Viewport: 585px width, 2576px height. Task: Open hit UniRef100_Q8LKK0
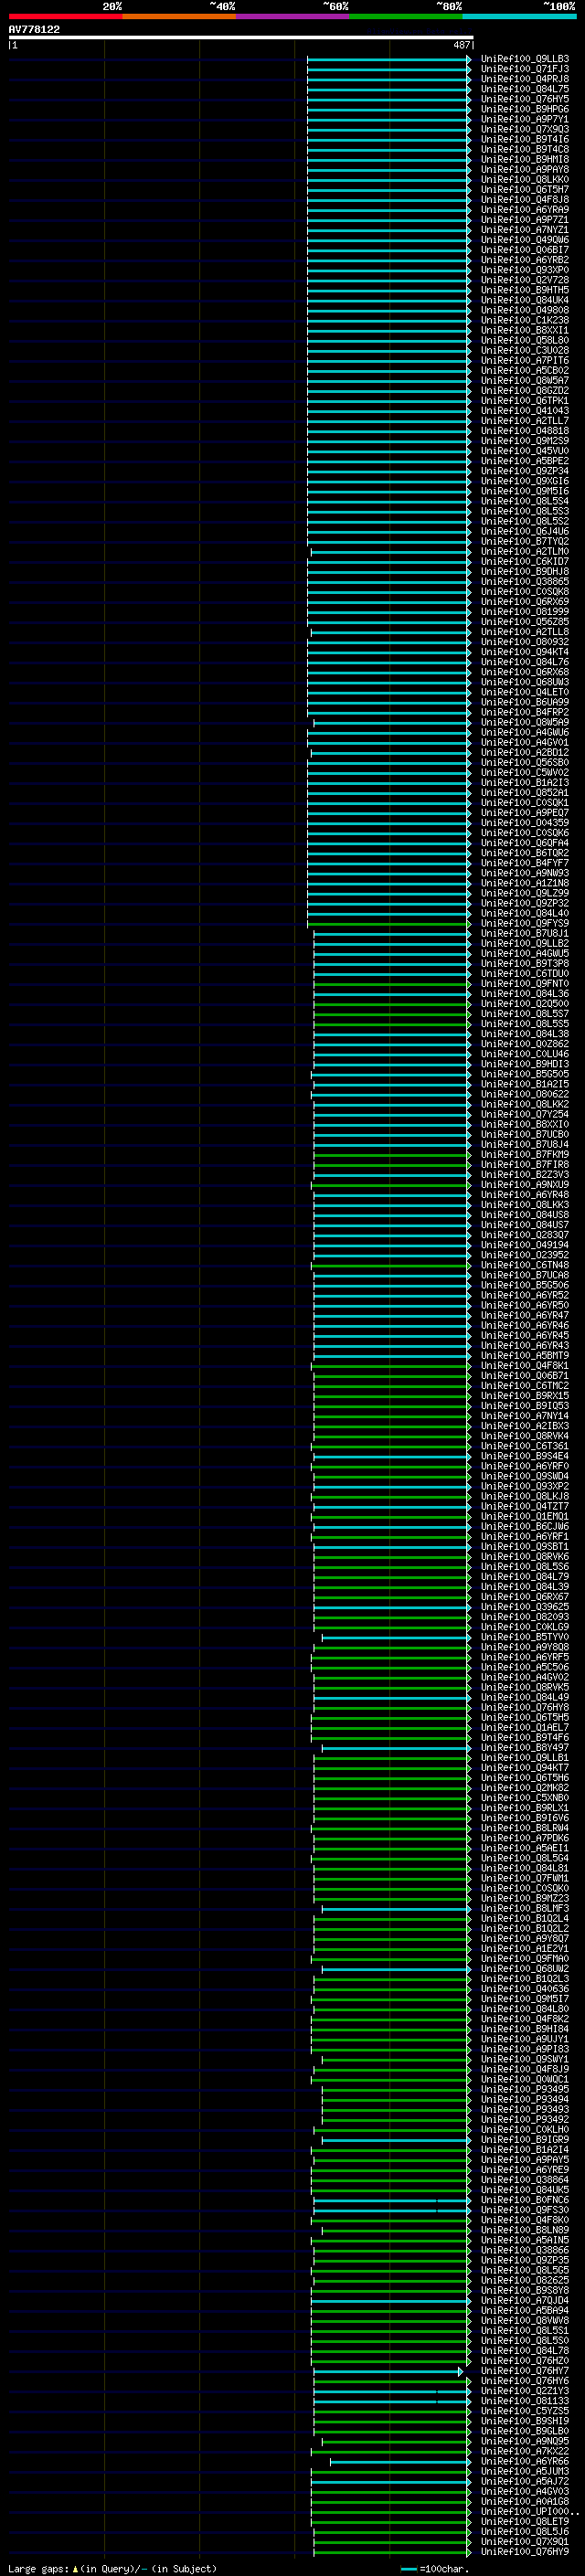pos(525,180)
